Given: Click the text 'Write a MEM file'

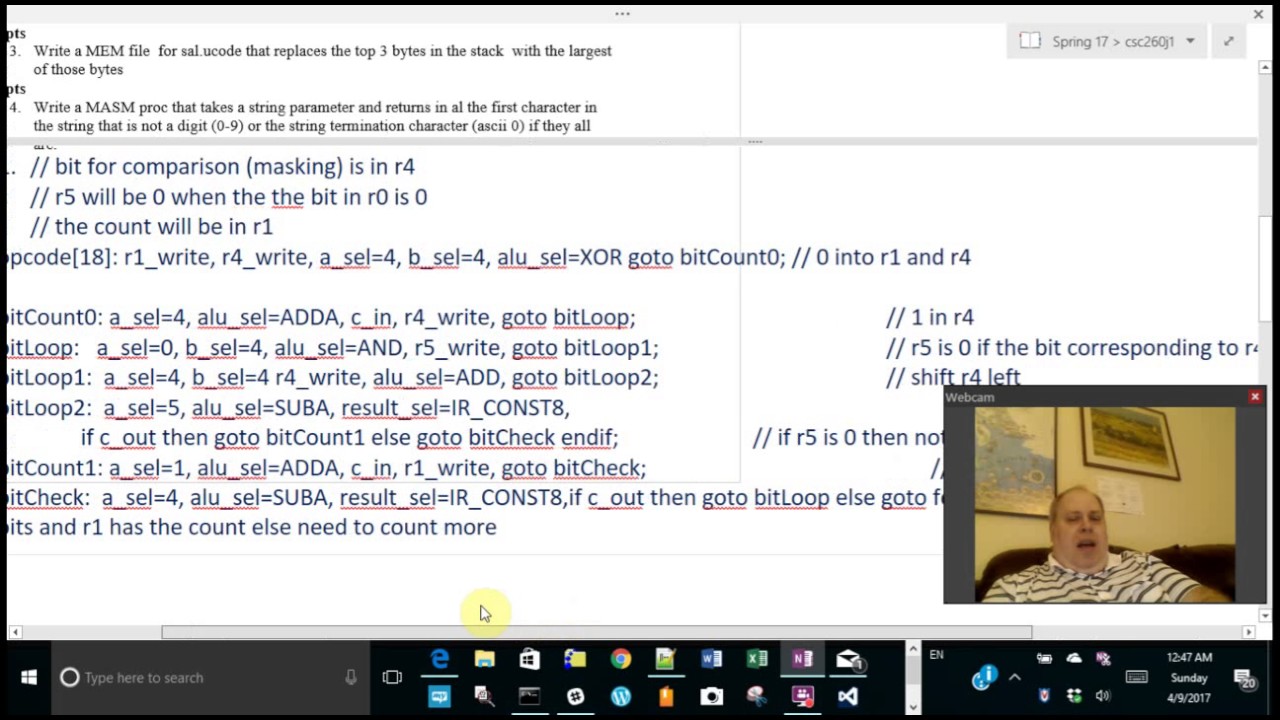Looking at the screenshot, I should tap(92, 51).
